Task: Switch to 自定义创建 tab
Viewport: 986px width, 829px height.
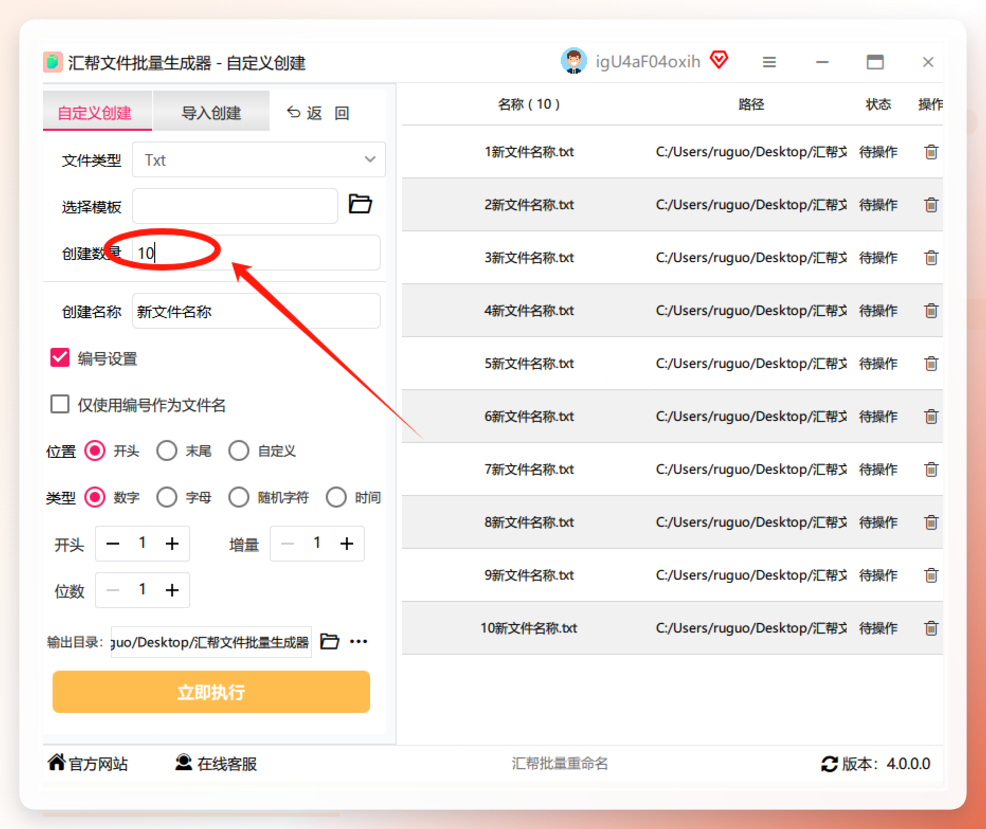Action: click(97, 111)
